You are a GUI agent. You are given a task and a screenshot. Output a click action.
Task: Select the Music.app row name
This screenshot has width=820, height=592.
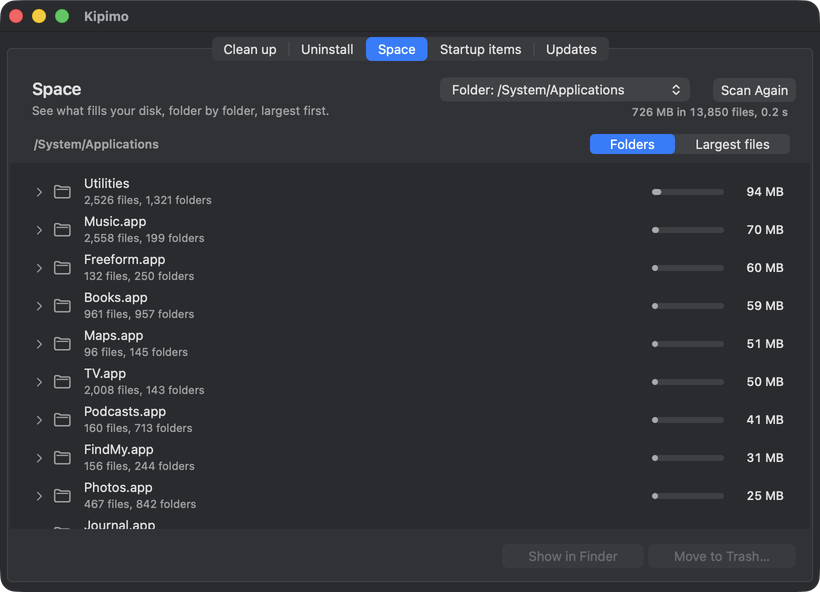(x=115, y=222)
